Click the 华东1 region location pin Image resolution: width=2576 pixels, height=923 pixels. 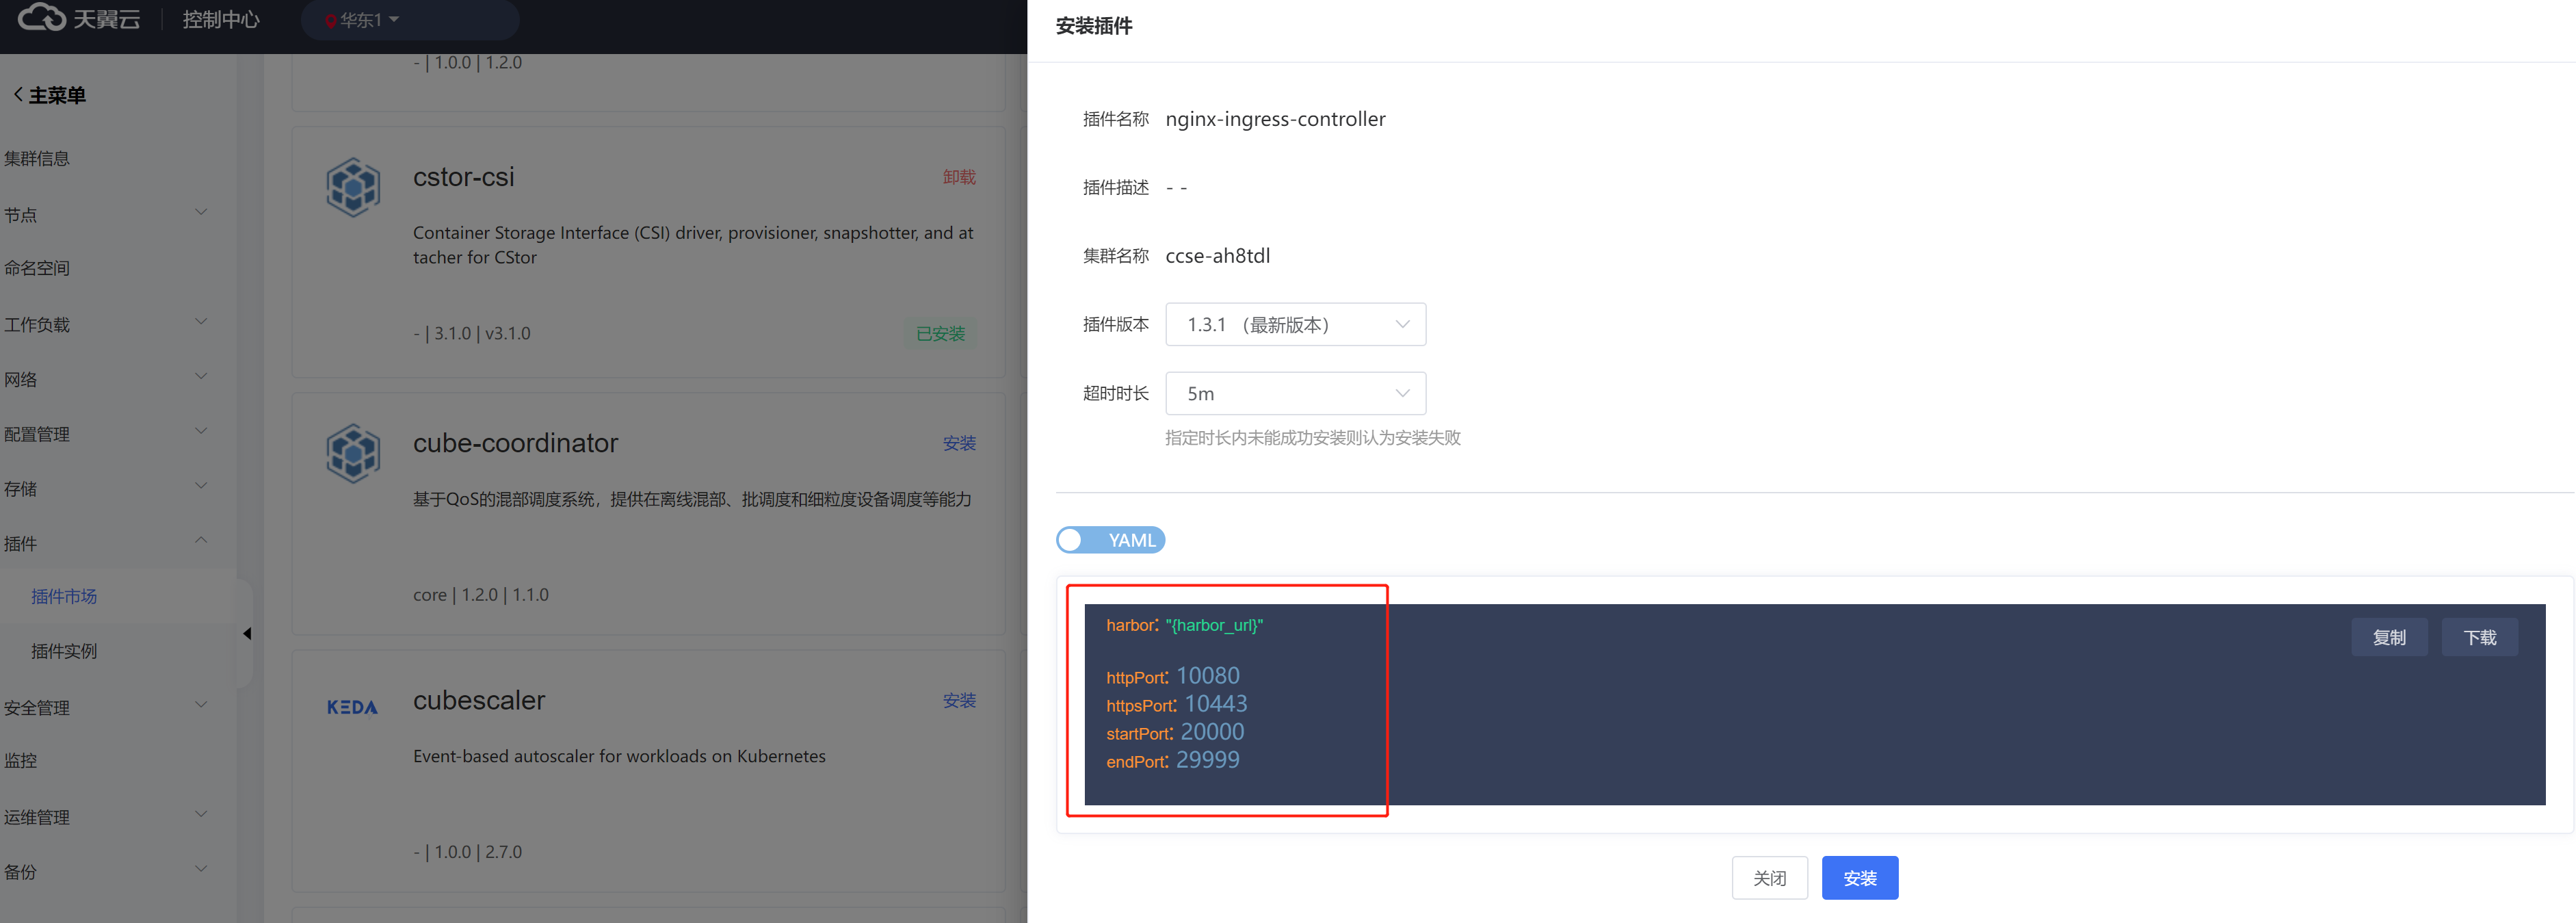[331, 21]
